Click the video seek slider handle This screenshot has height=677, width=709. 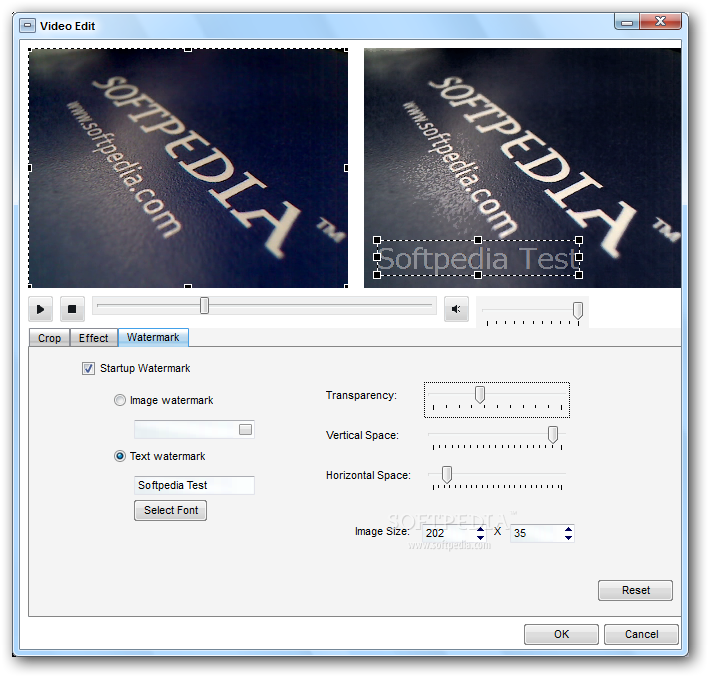204,305
